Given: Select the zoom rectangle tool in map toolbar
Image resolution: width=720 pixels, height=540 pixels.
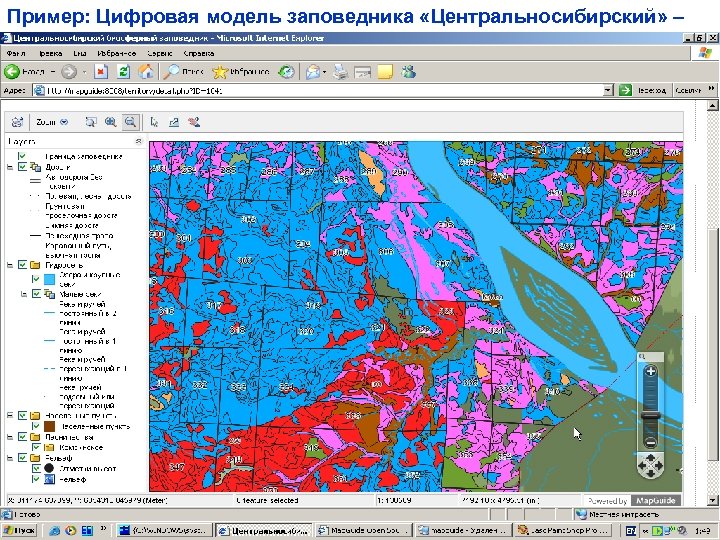Looking at the screenshot, I should point(91,122).
